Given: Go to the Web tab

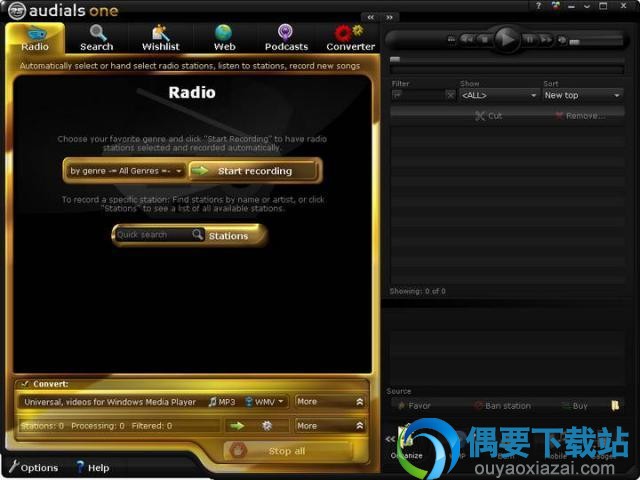Looking at the screenshot, I should (224, 39).
